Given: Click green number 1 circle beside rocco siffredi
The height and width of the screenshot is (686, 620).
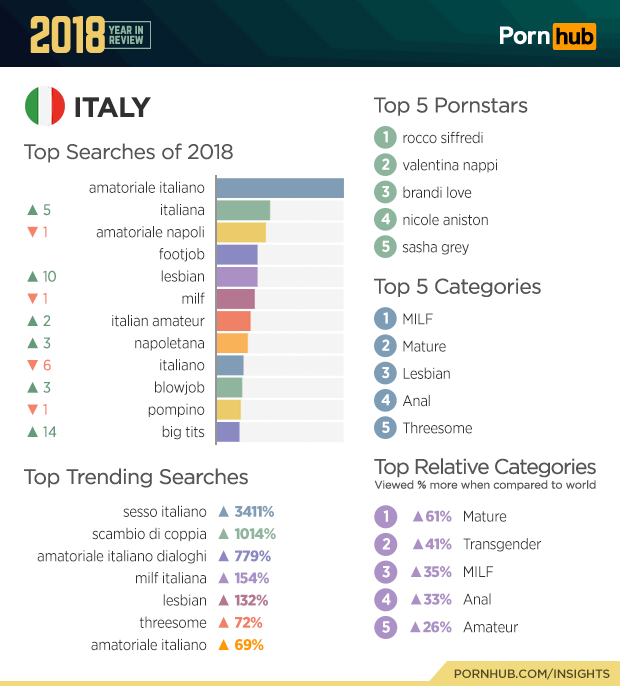Looking at the screenshot, I should (385, 138).
